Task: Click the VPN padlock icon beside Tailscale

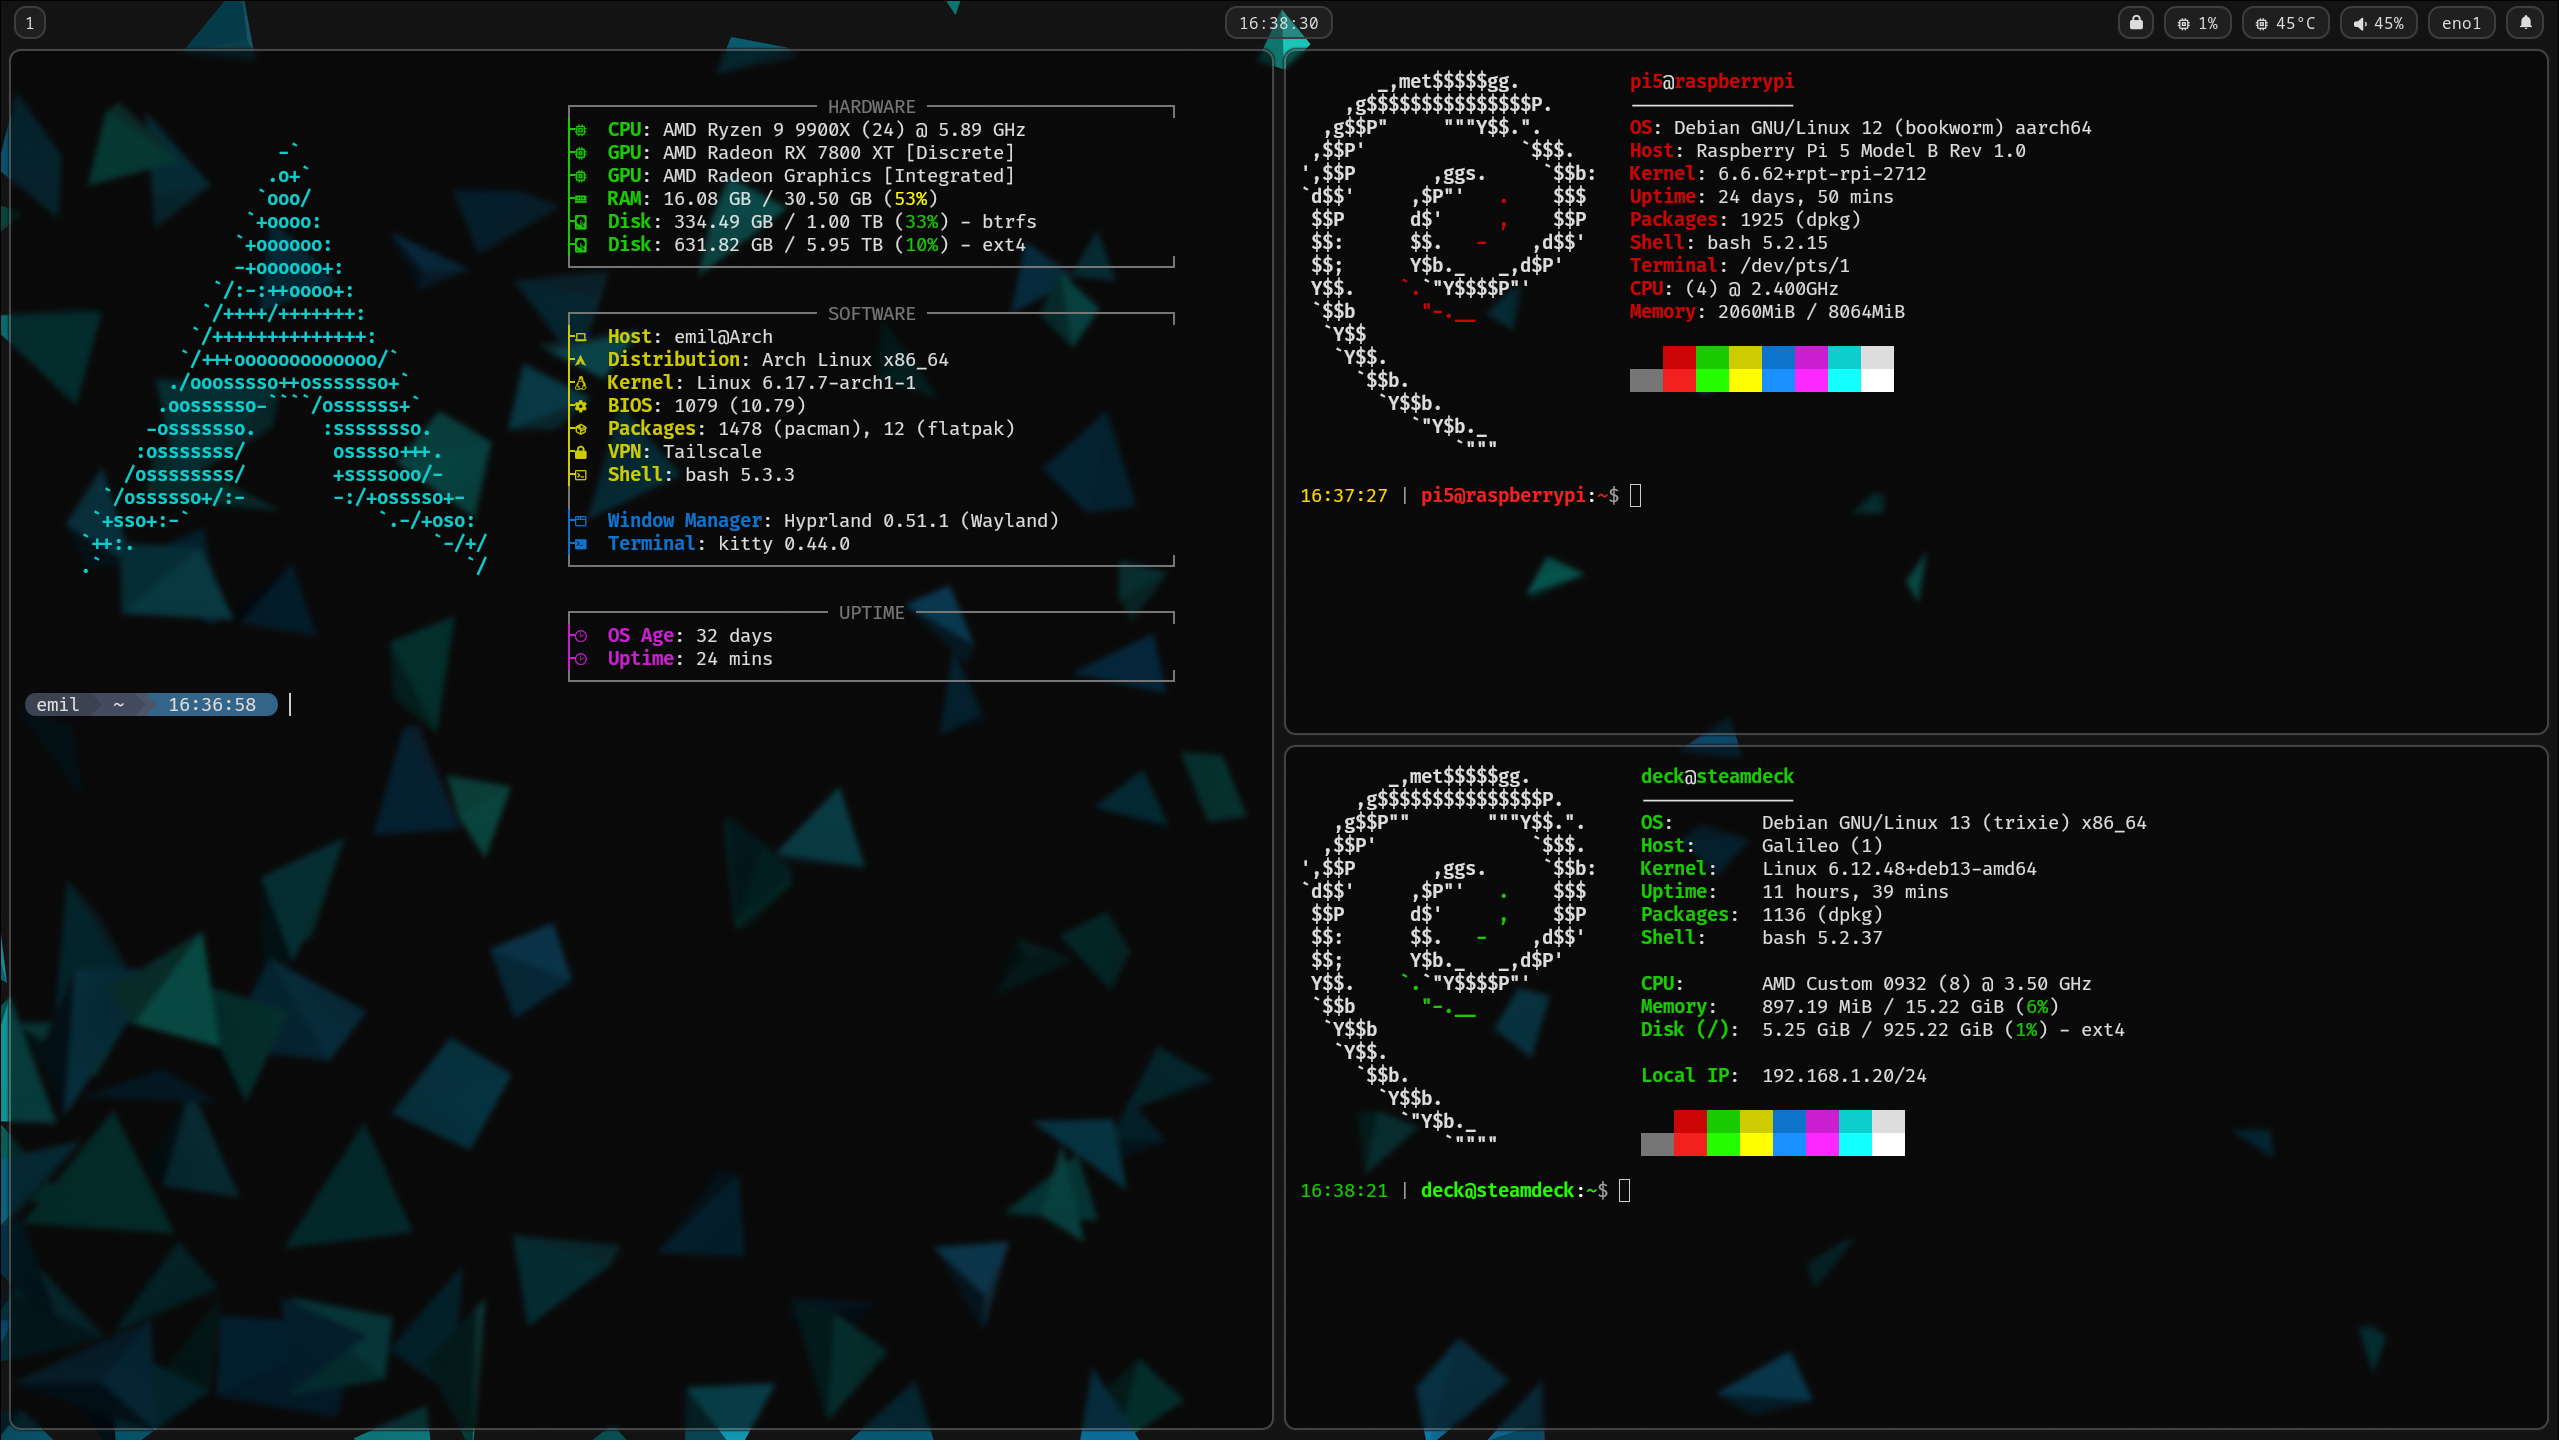Action: point(580,452)
